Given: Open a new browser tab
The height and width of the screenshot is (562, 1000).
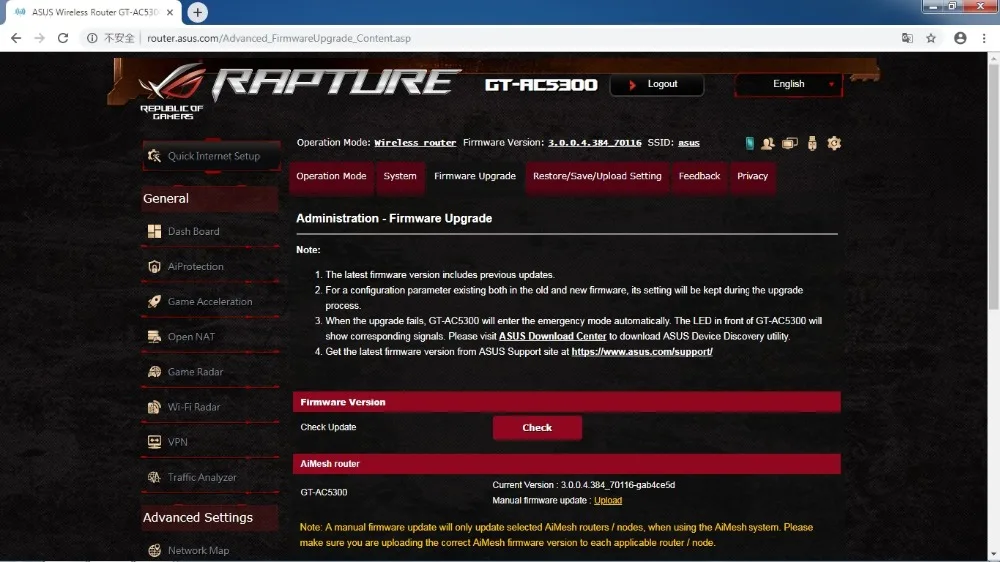Looking at the screenshot, I should [197, 12].
